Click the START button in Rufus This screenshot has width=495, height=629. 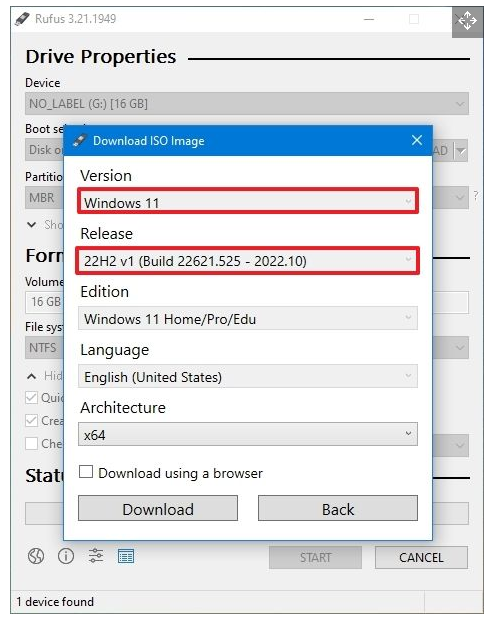coord(315,557)
